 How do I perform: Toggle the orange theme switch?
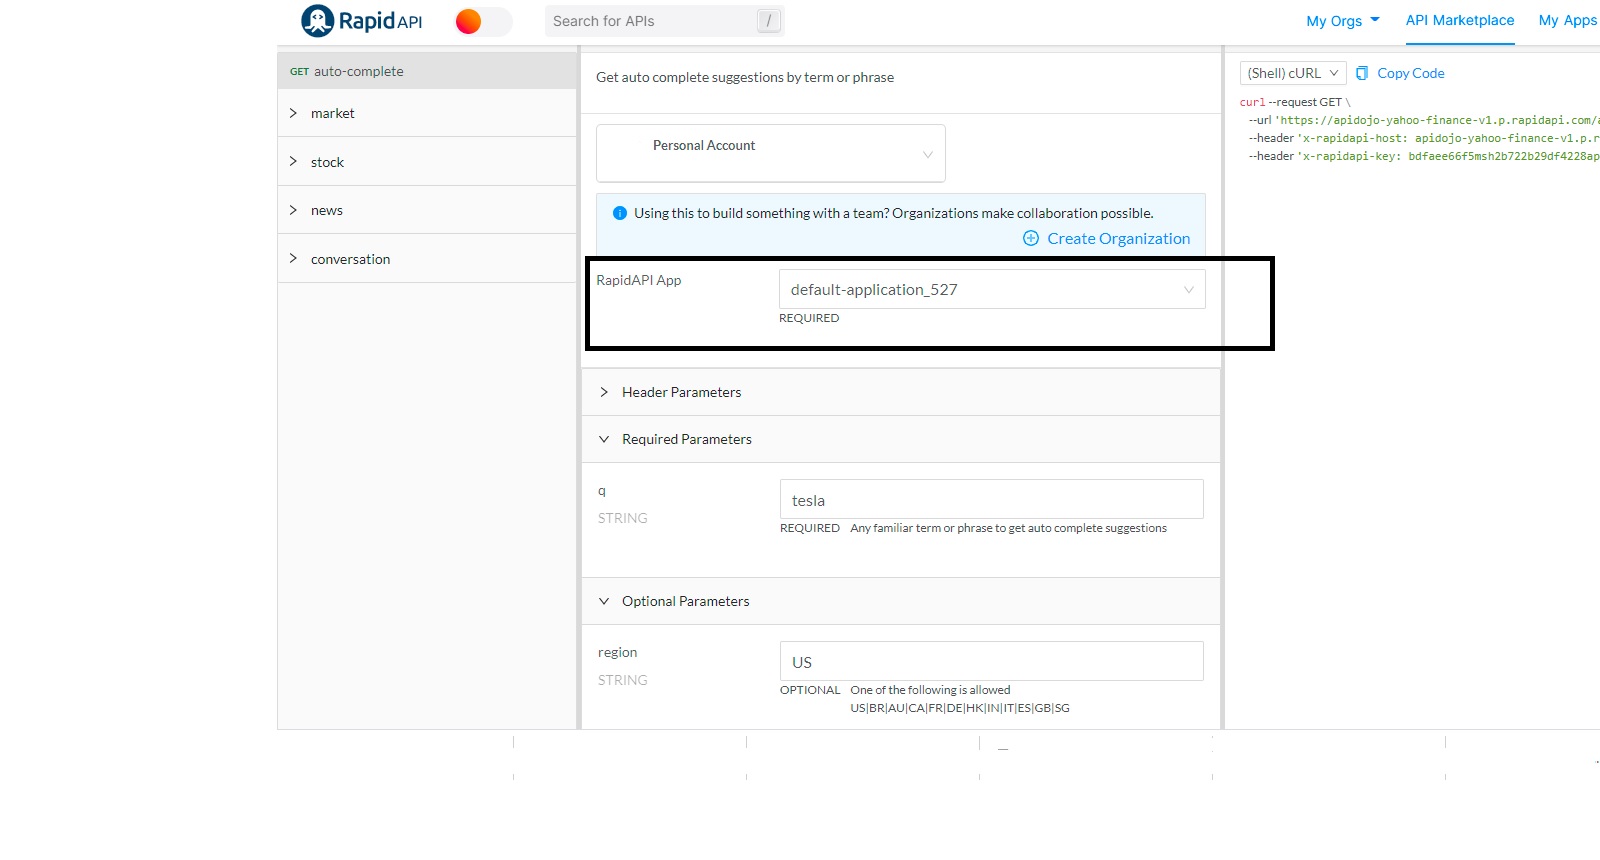pyautogui.click(x=483, y=21)
